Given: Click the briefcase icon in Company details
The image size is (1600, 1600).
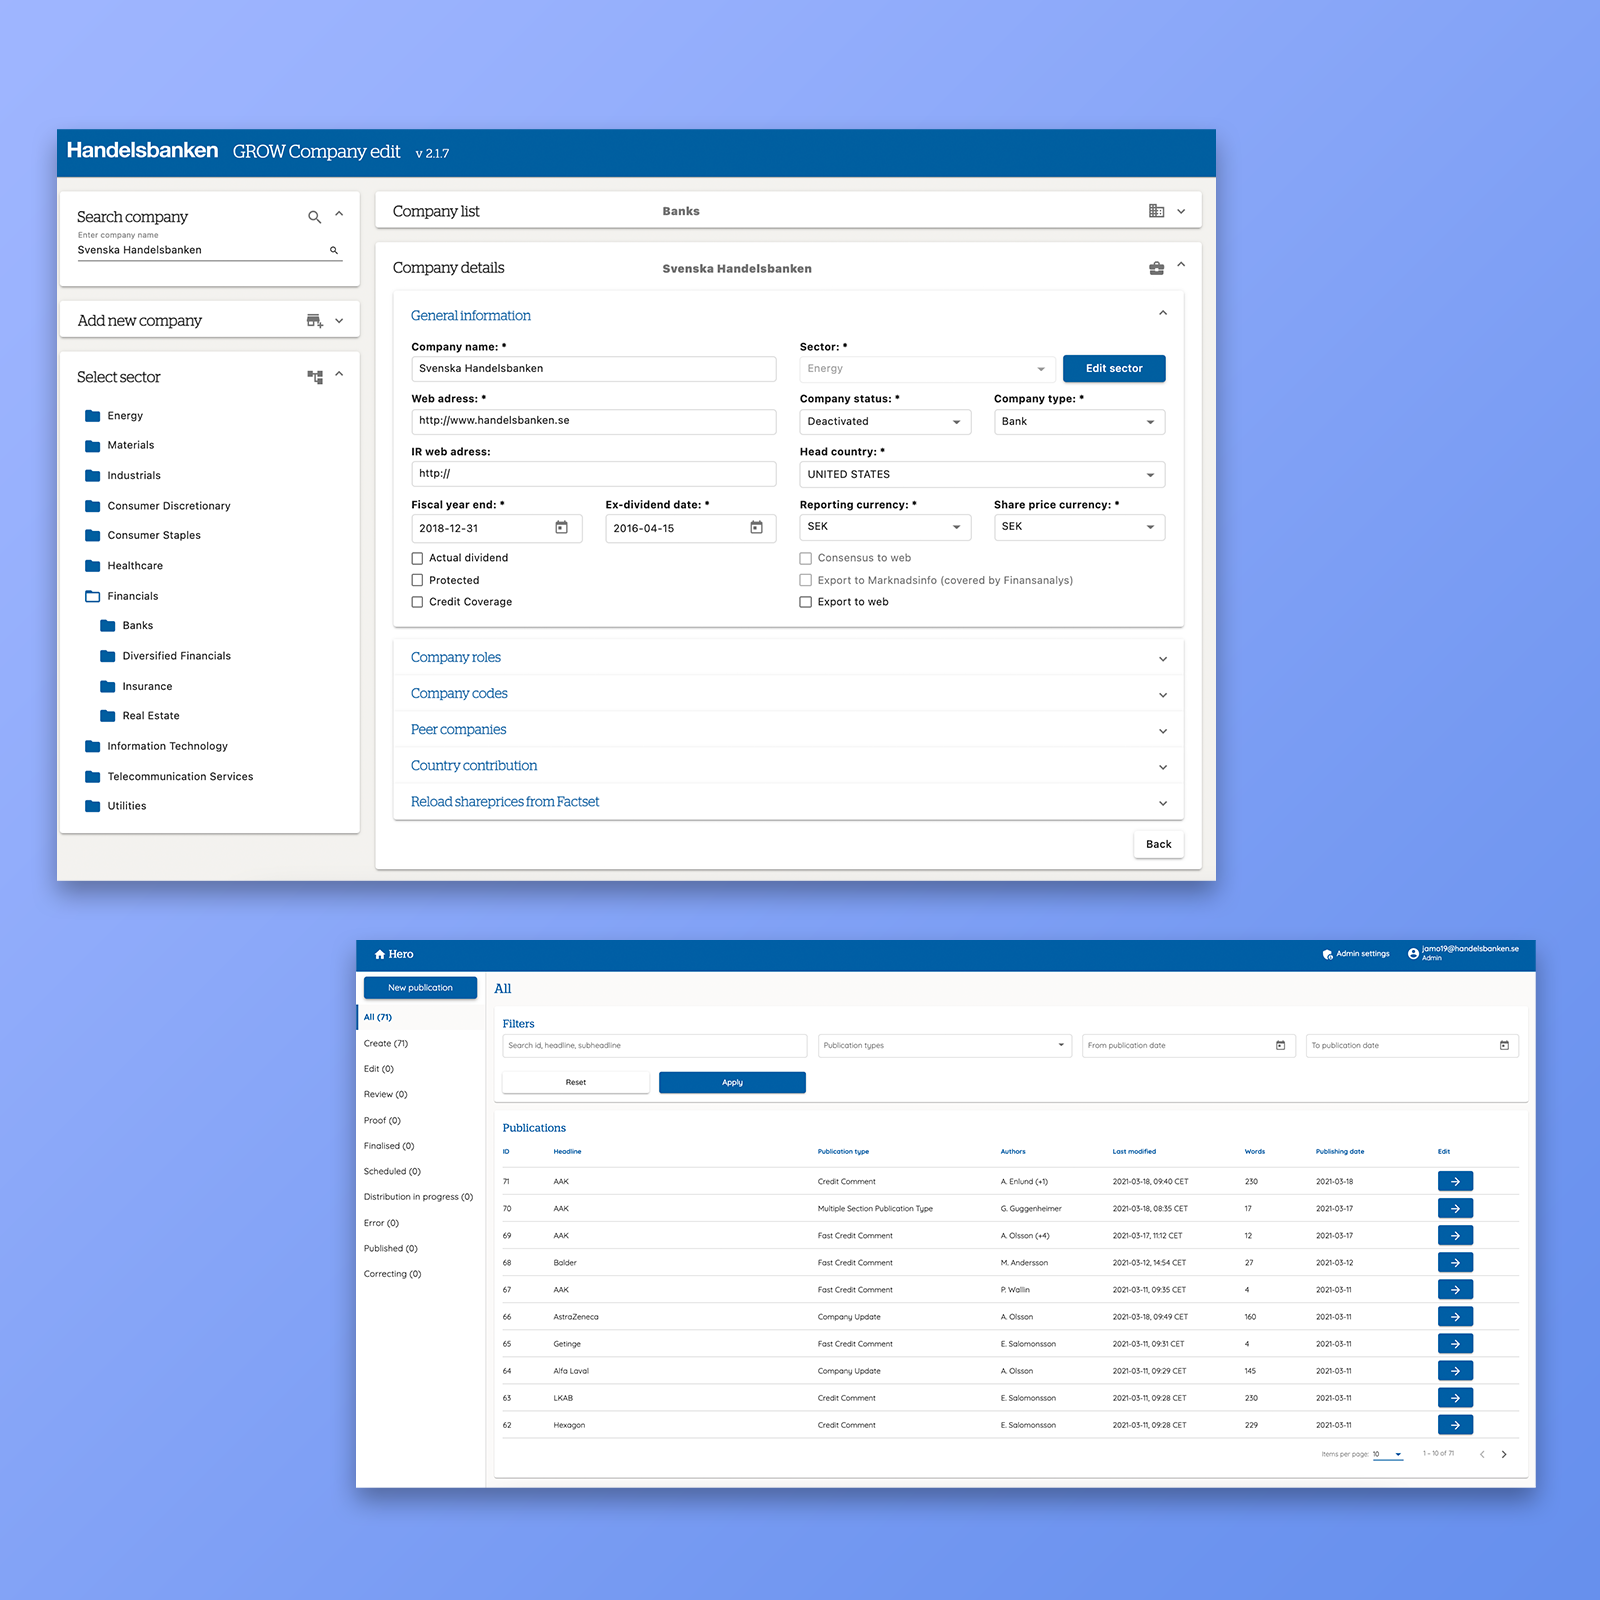Looking at the screenshot, I should 1156,268.
